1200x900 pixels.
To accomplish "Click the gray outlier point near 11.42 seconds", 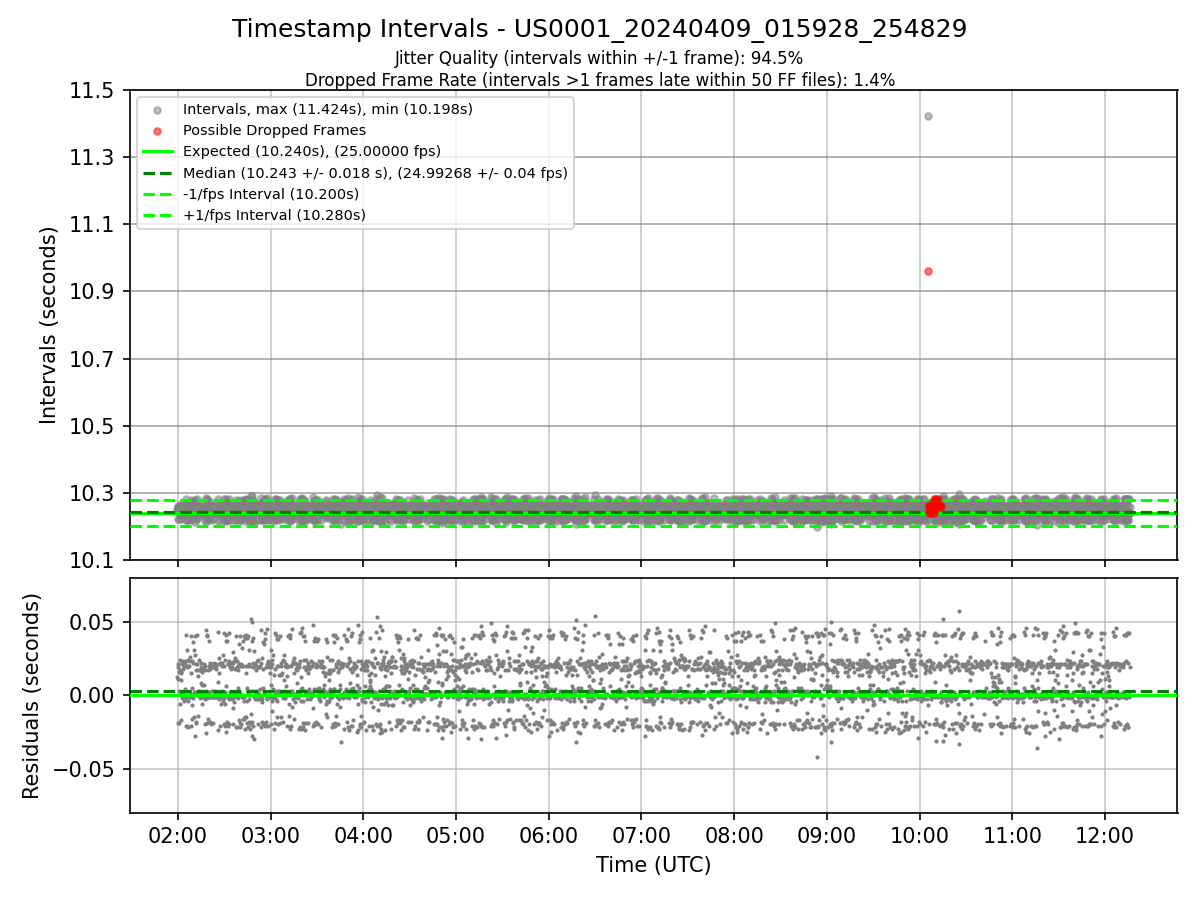I will tap(928, 116).
